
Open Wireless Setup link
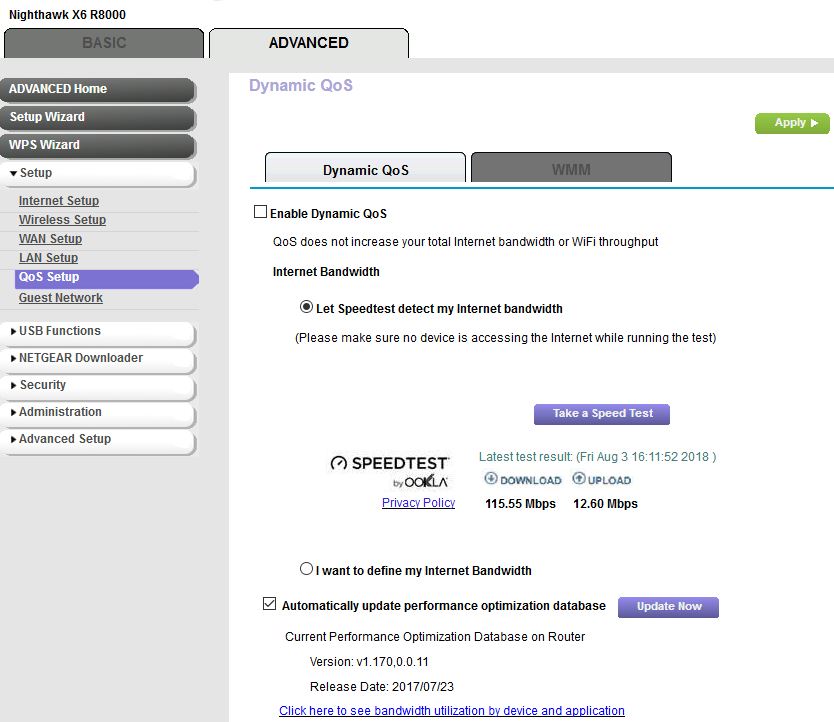click(62, 220)
